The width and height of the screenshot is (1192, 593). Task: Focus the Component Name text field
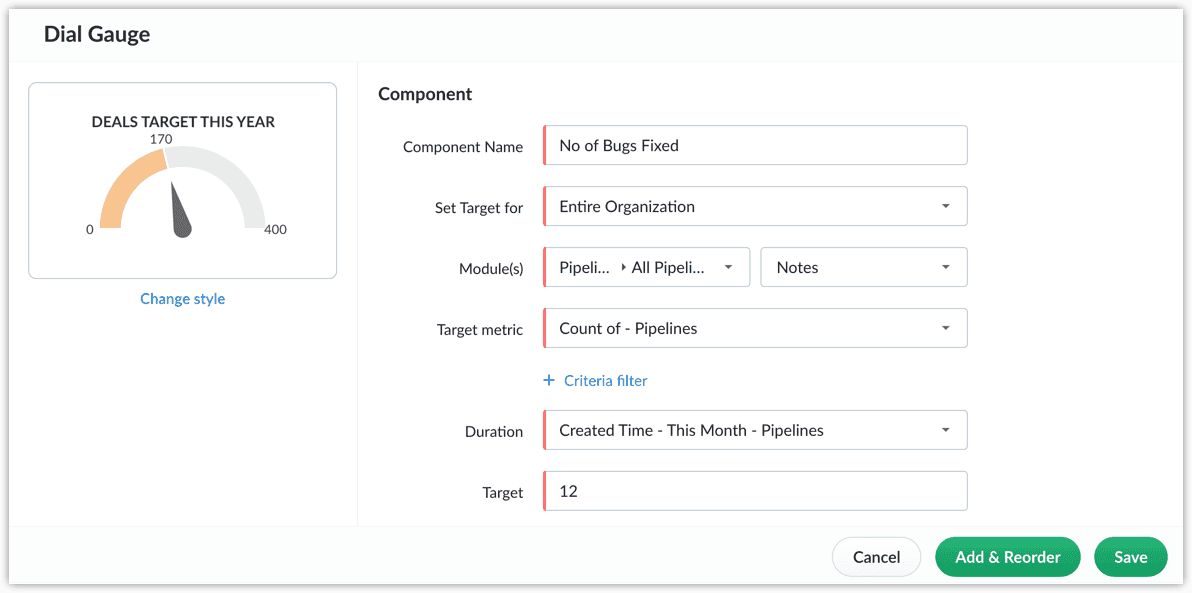pos(755,146)
